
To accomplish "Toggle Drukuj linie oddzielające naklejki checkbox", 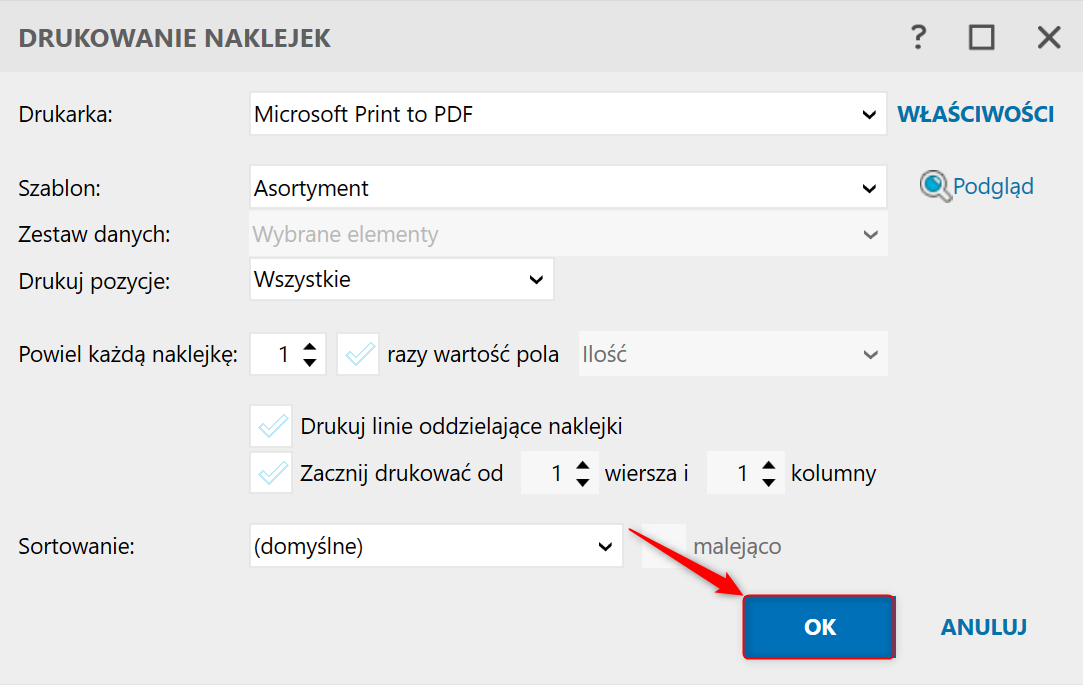I will tap(271, 427).
